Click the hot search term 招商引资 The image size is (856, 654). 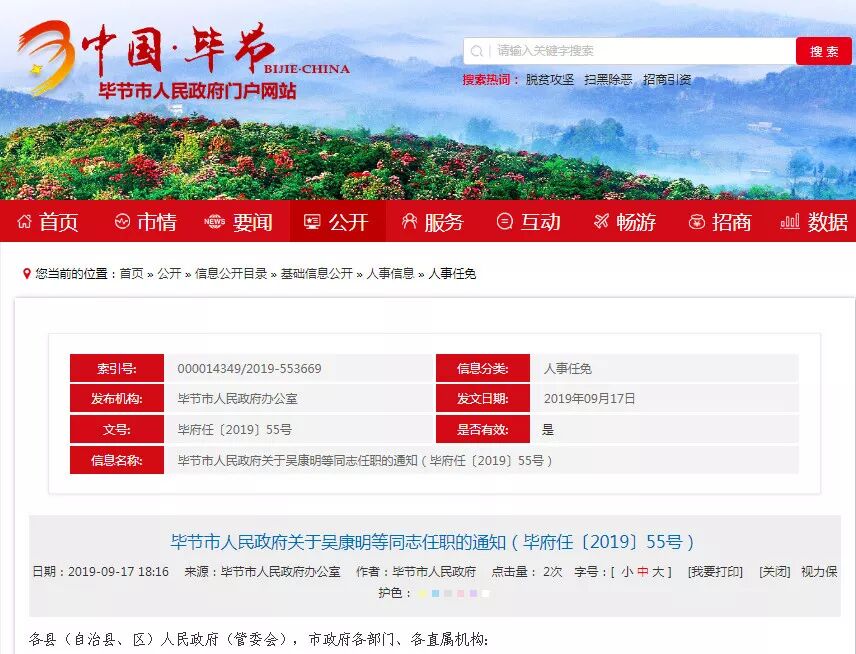667,80
